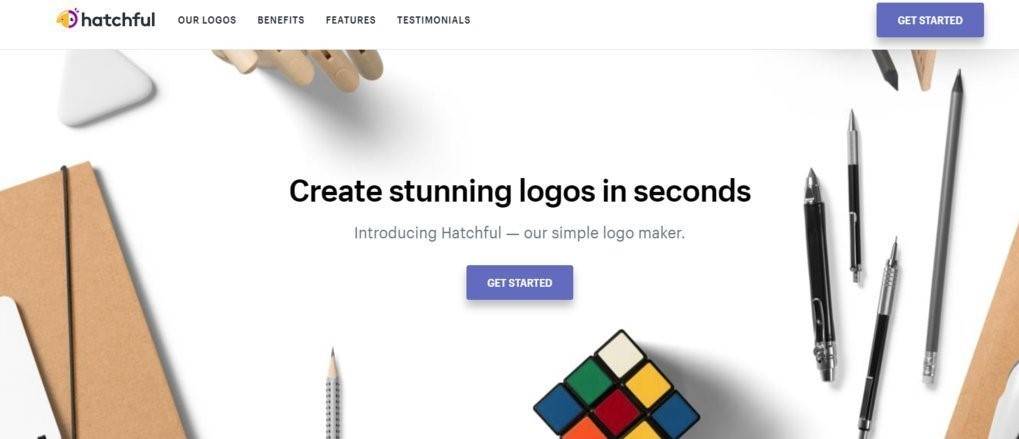The height and width of the screenshot is (439, 1019).
Task: Go to the BENEFITS nav item
Action: (281, 20)
